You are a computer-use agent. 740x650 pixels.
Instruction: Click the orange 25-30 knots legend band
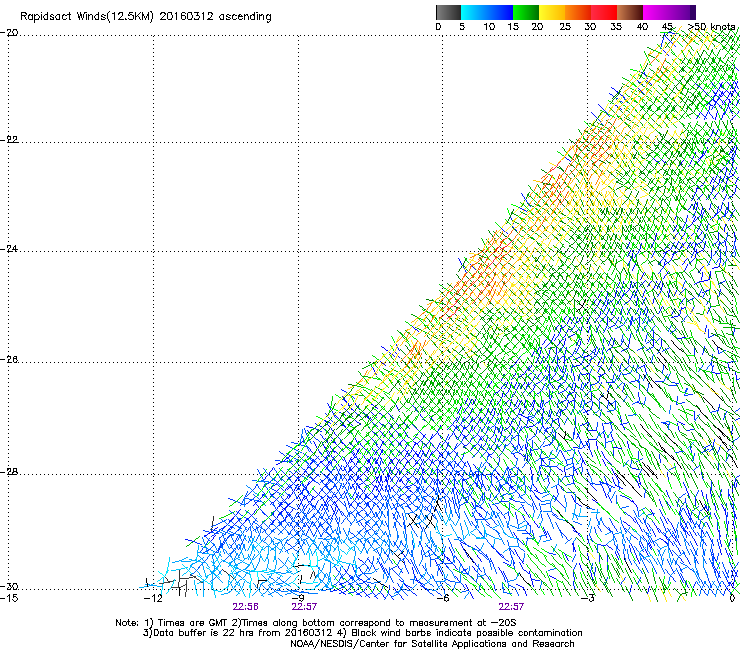(578, 12)
